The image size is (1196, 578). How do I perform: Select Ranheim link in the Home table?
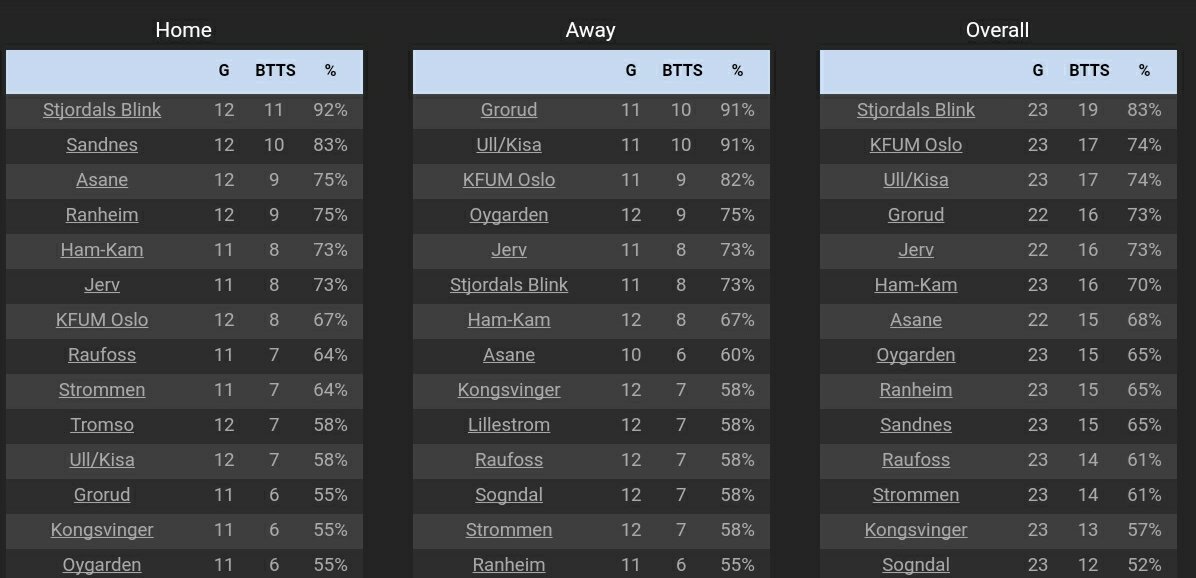102,215
